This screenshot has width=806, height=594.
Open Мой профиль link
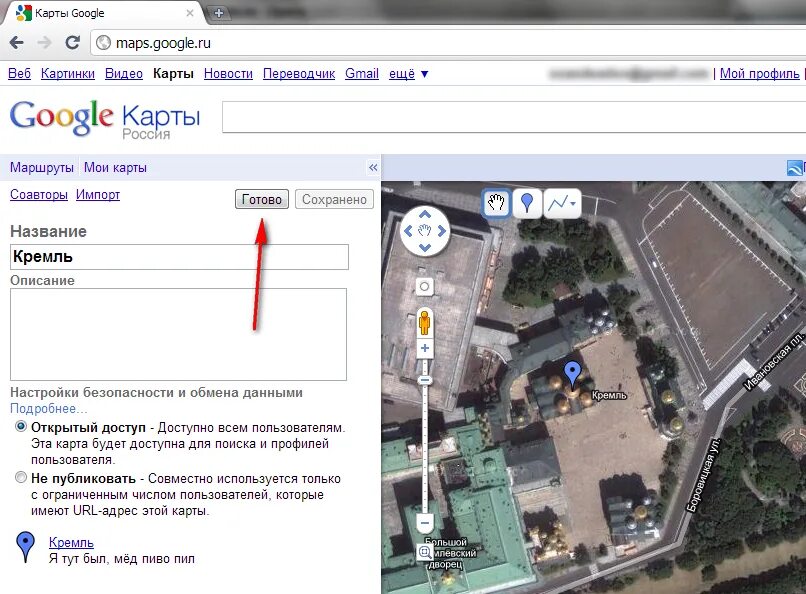click(x=760, y=73)
